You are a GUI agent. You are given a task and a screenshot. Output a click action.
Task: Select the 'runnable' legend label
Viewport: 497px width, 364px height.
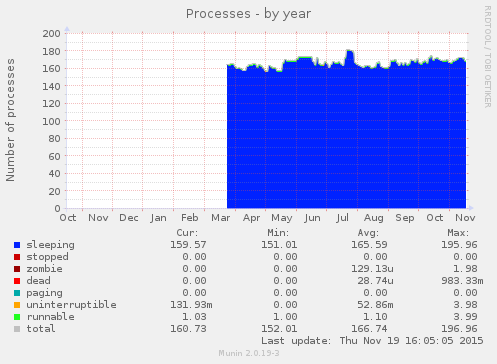51,317
